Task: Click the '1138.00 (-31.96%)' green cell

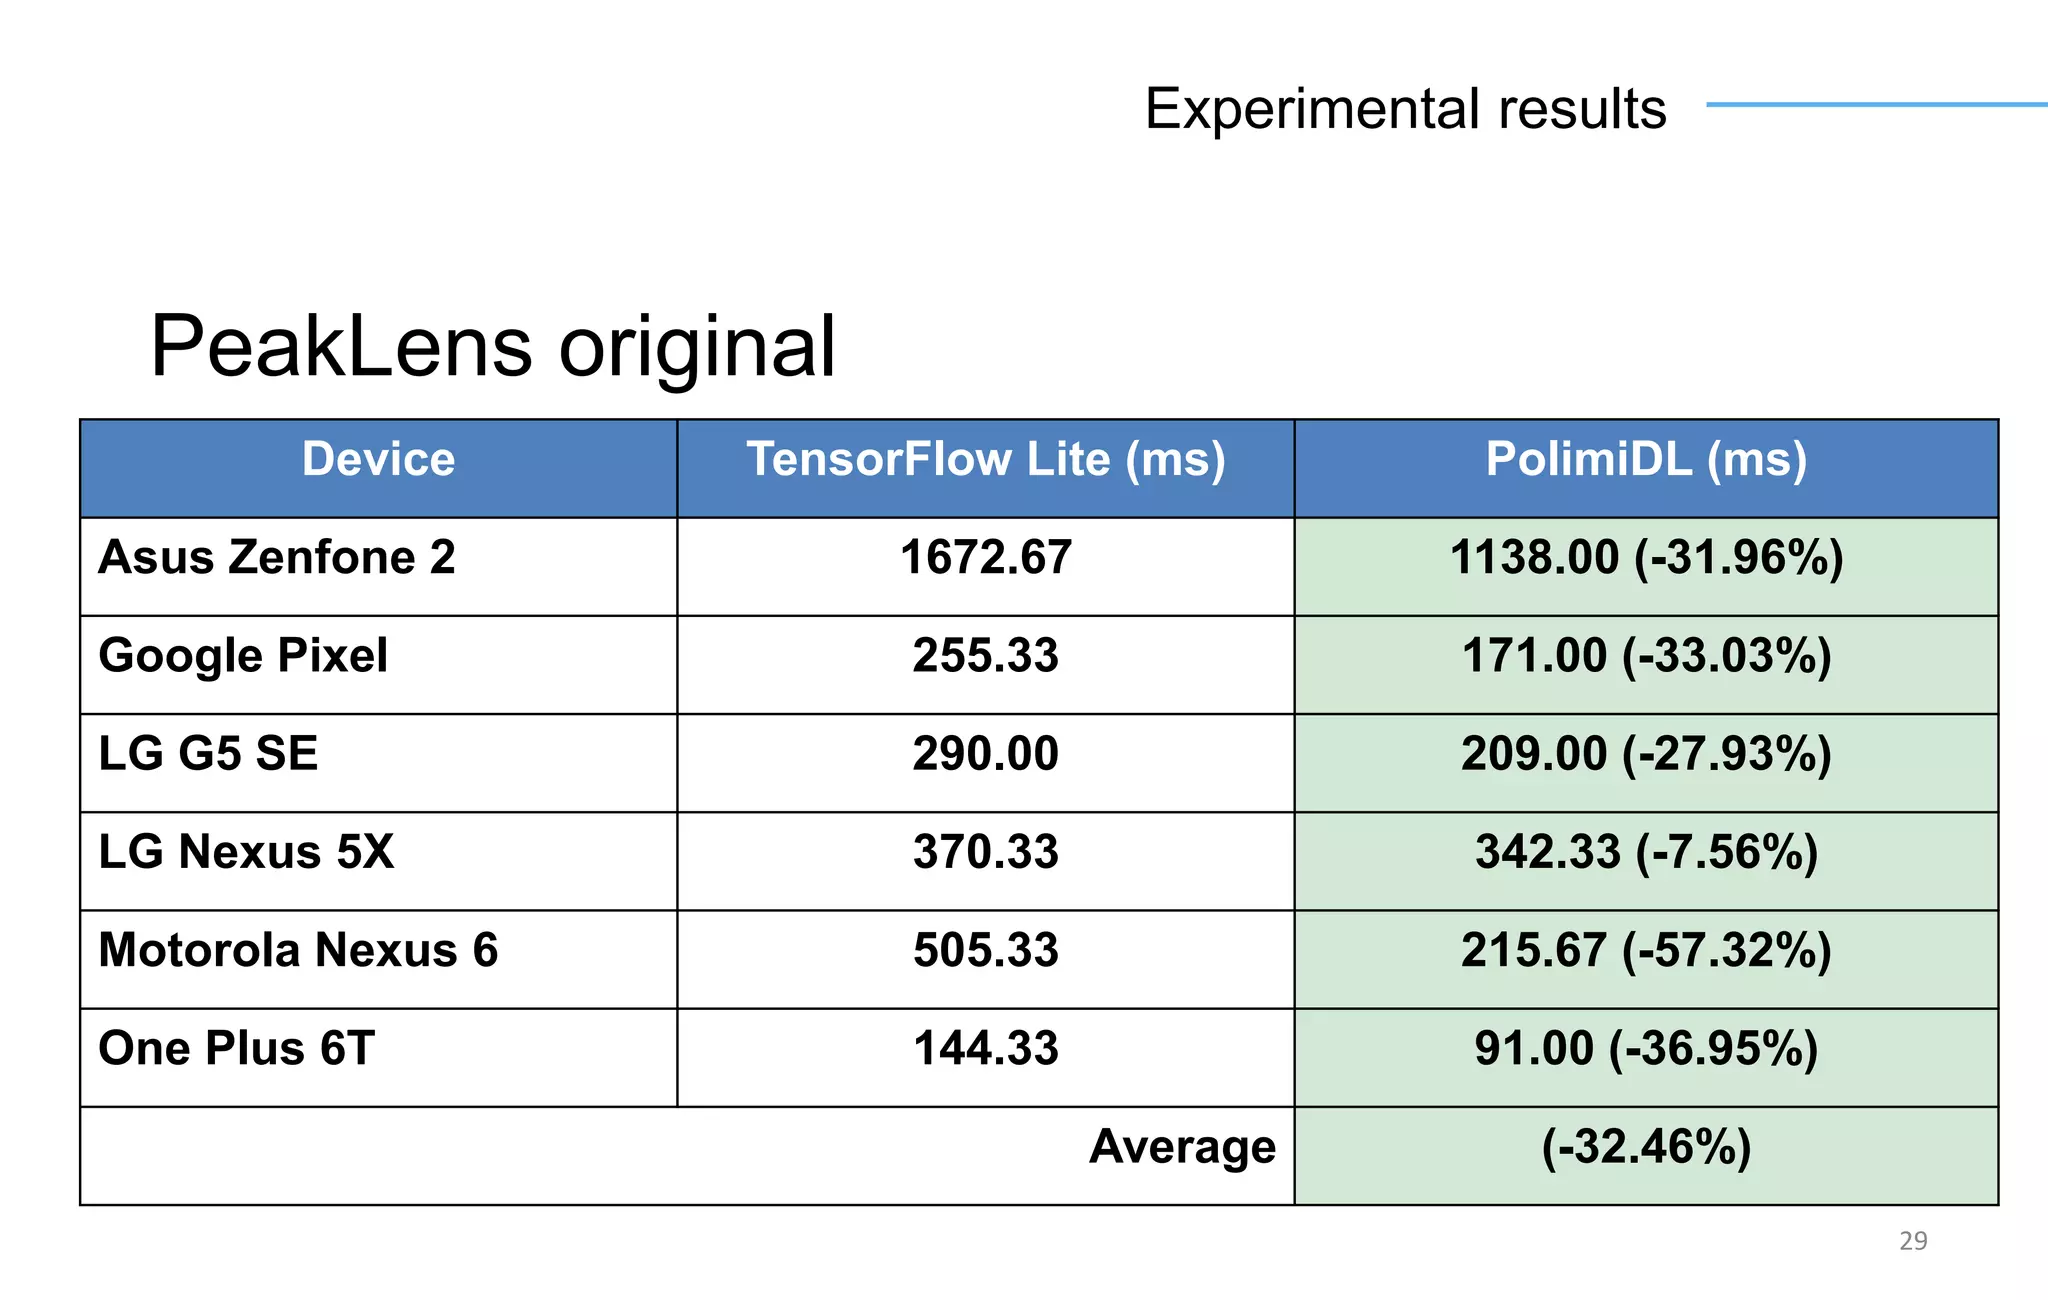Action: tap(1646, 566)
